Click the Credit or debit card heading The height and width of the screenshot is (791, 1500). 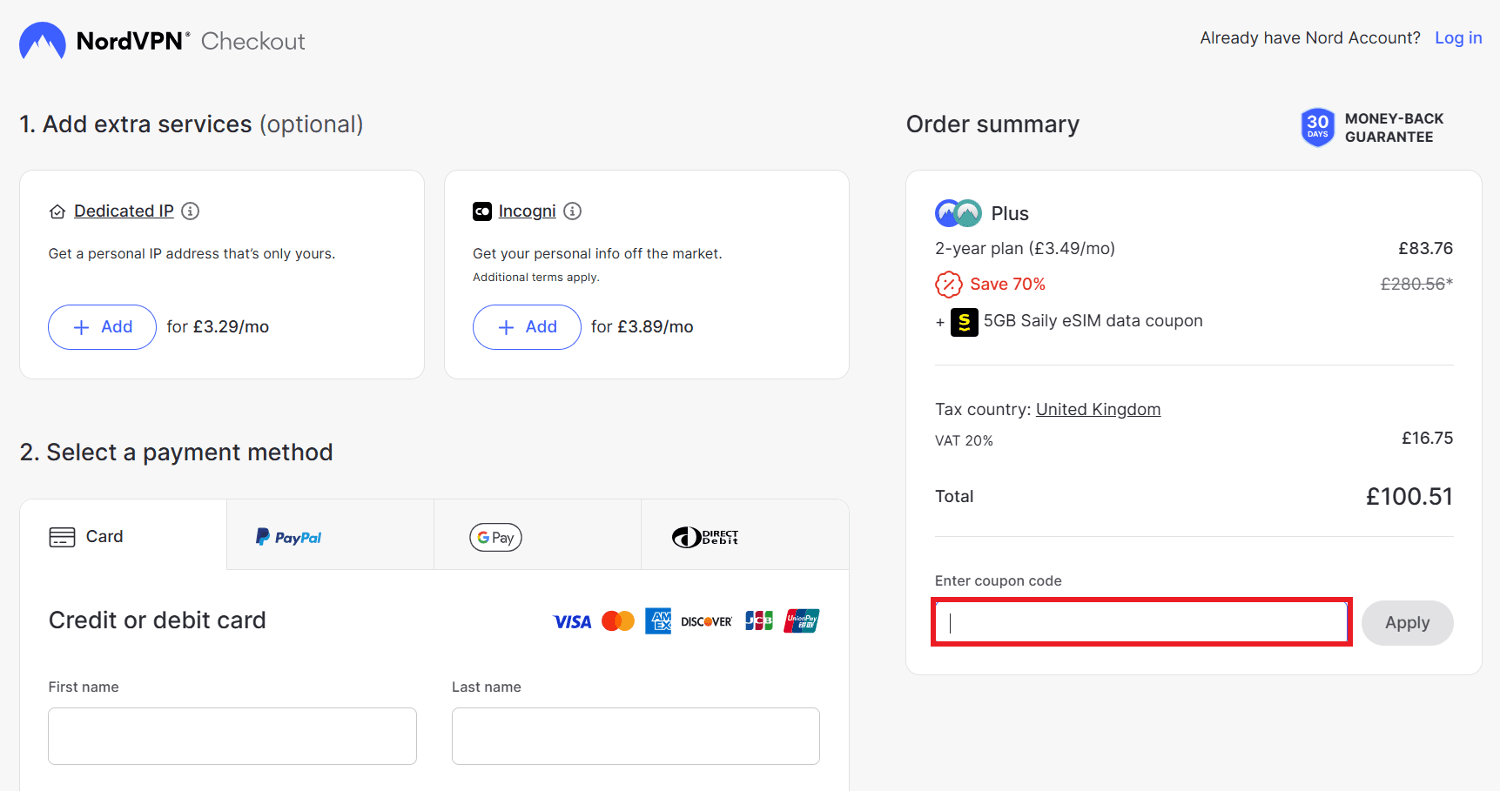click(x=157, y=620)
